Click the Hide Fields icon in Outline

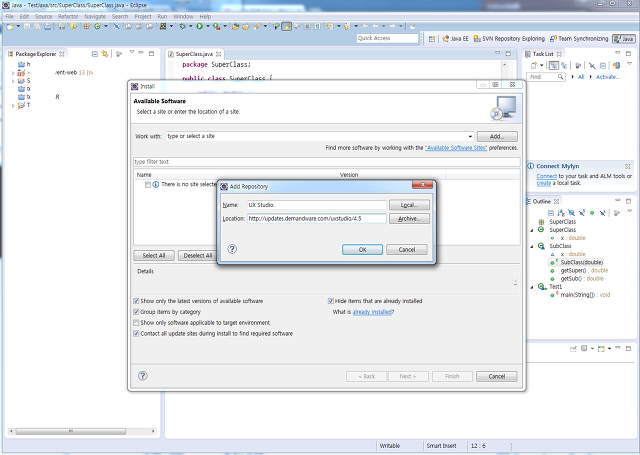tap(571, 213)
